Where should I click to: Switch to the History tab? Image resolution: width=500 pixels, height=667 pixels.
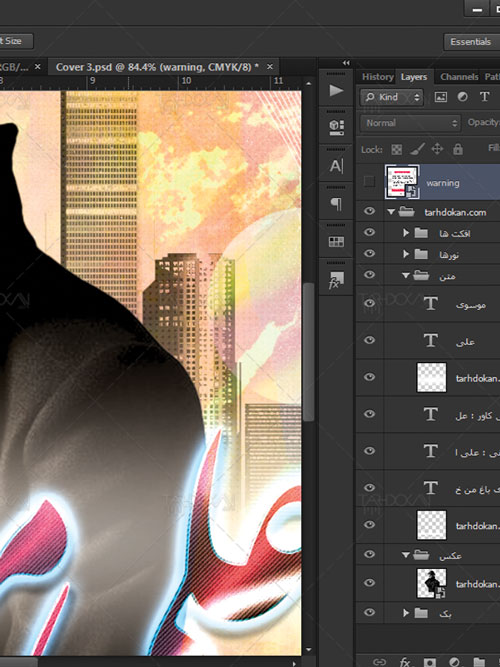coord(377,77)
